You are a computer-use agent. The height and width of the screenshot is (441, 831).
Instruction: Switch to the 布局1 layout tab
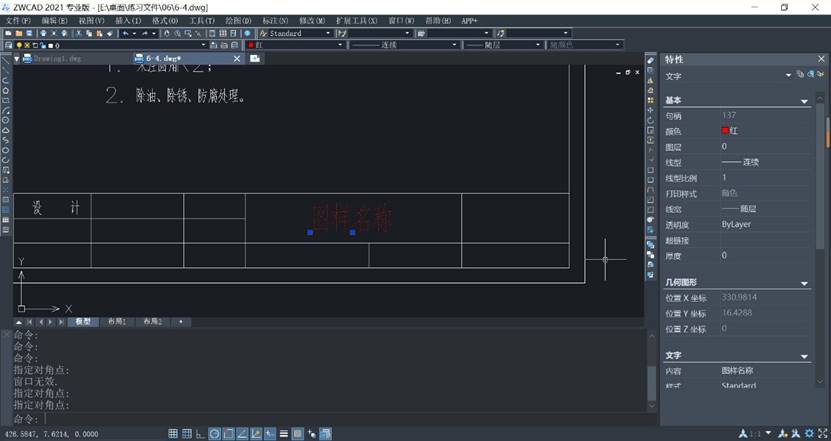coord(117,322)
